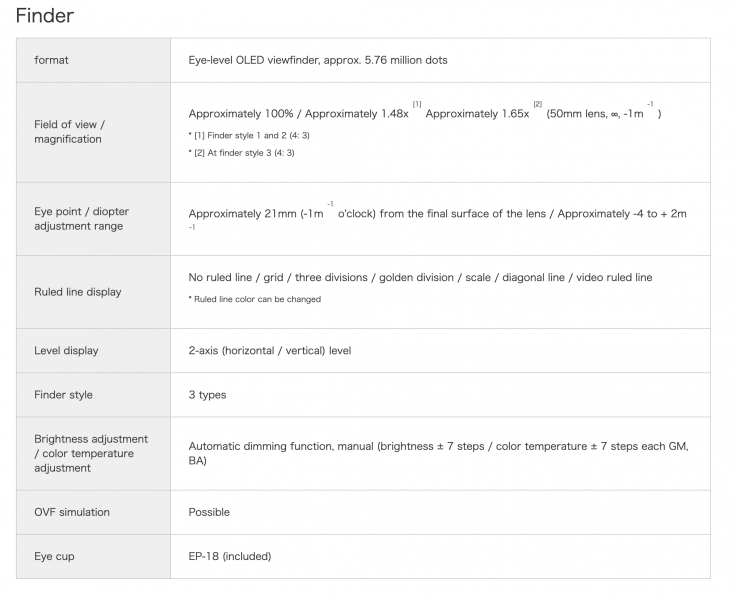
Task: Click the '2-axis (horizontal / vertical) level' value
Action: coord(270,351)
